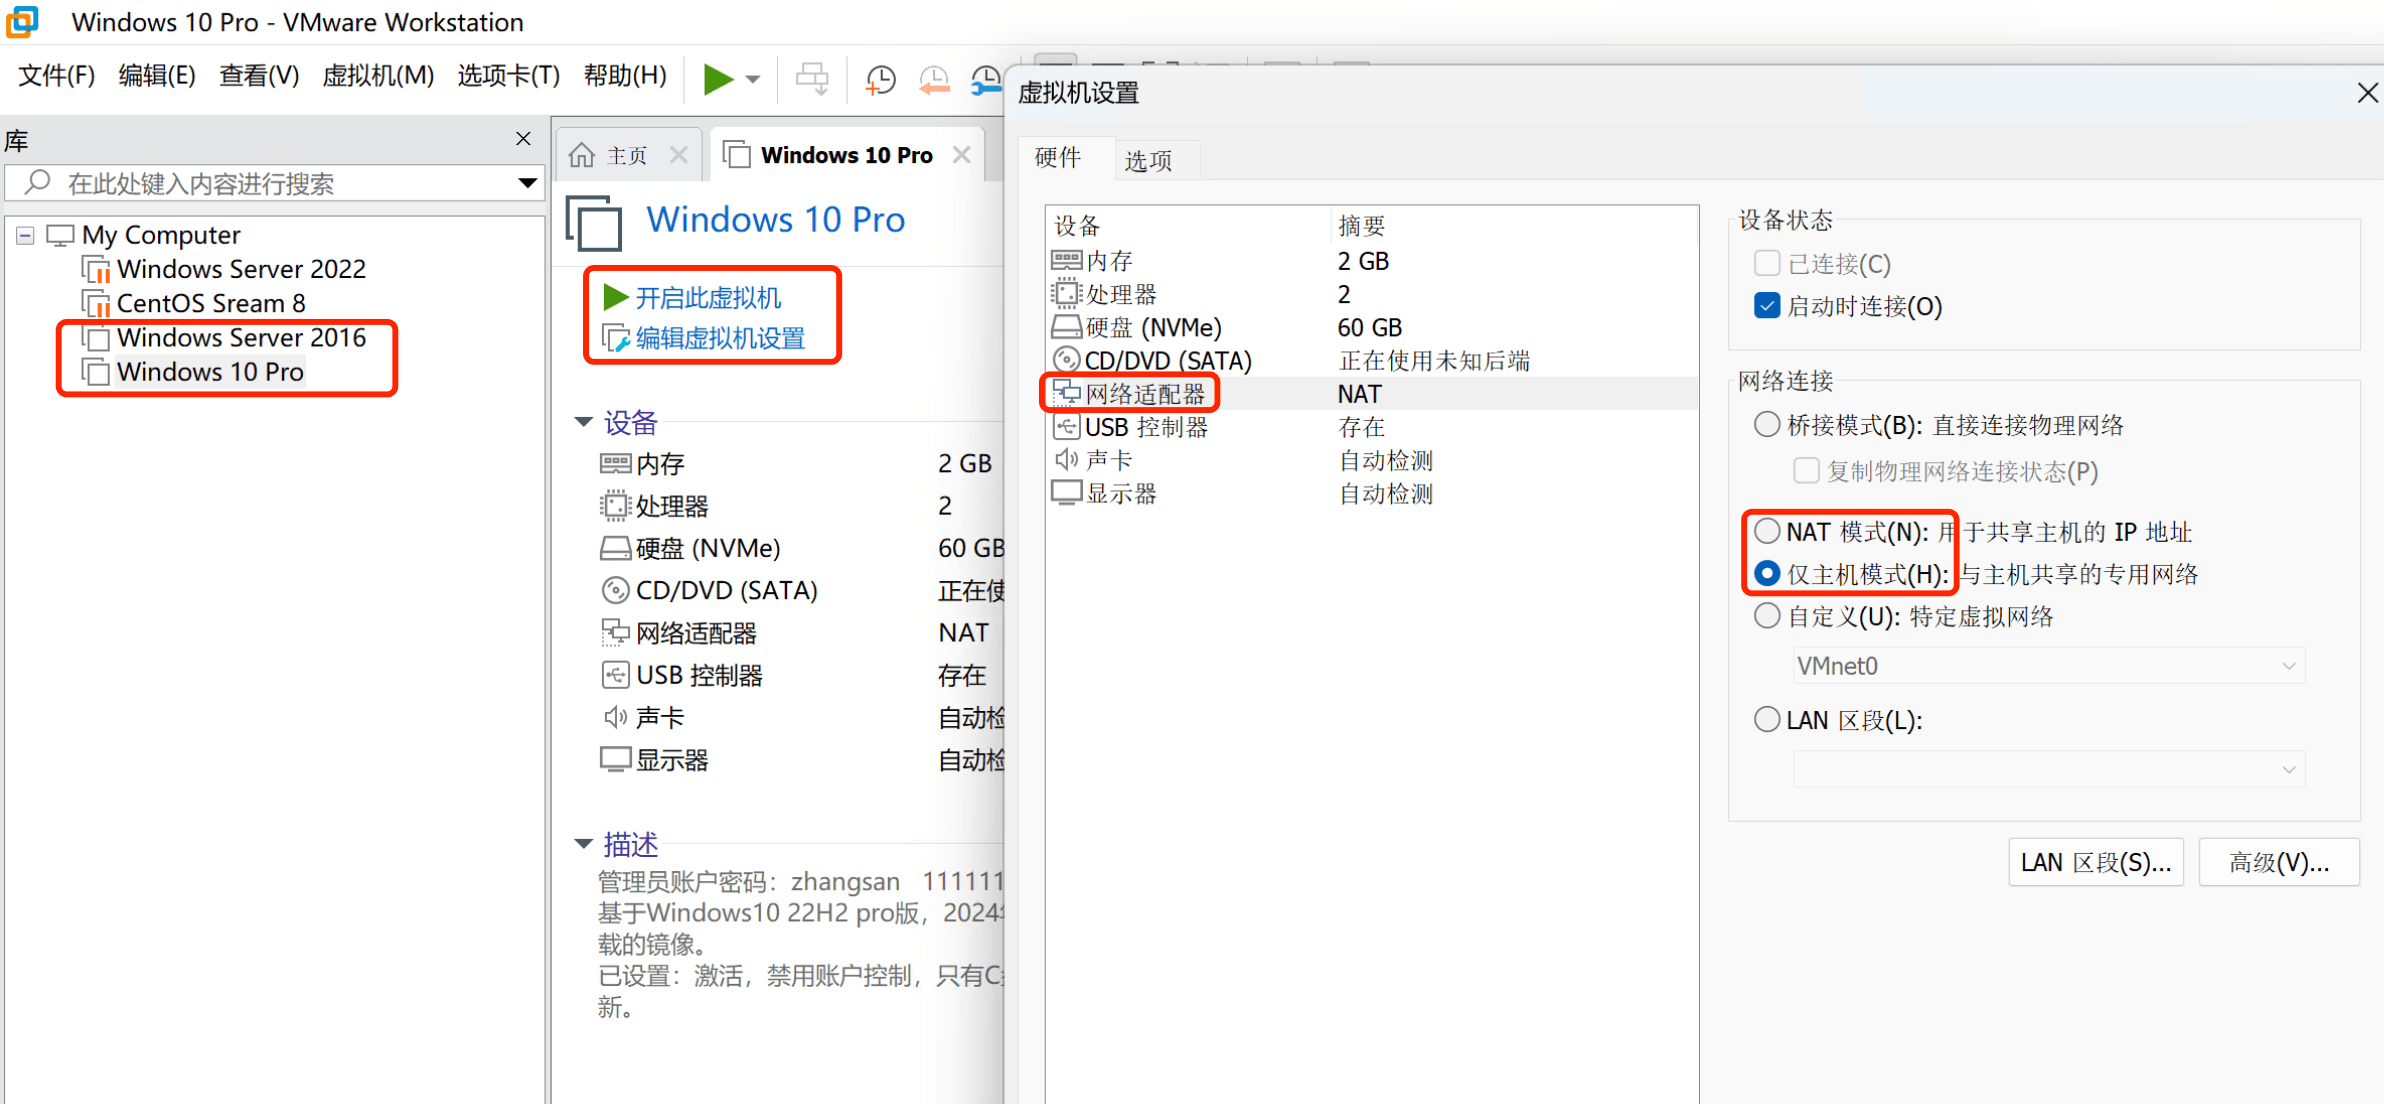
Task: Close the Windows 10 Pro tab
Action: (962, 155)
